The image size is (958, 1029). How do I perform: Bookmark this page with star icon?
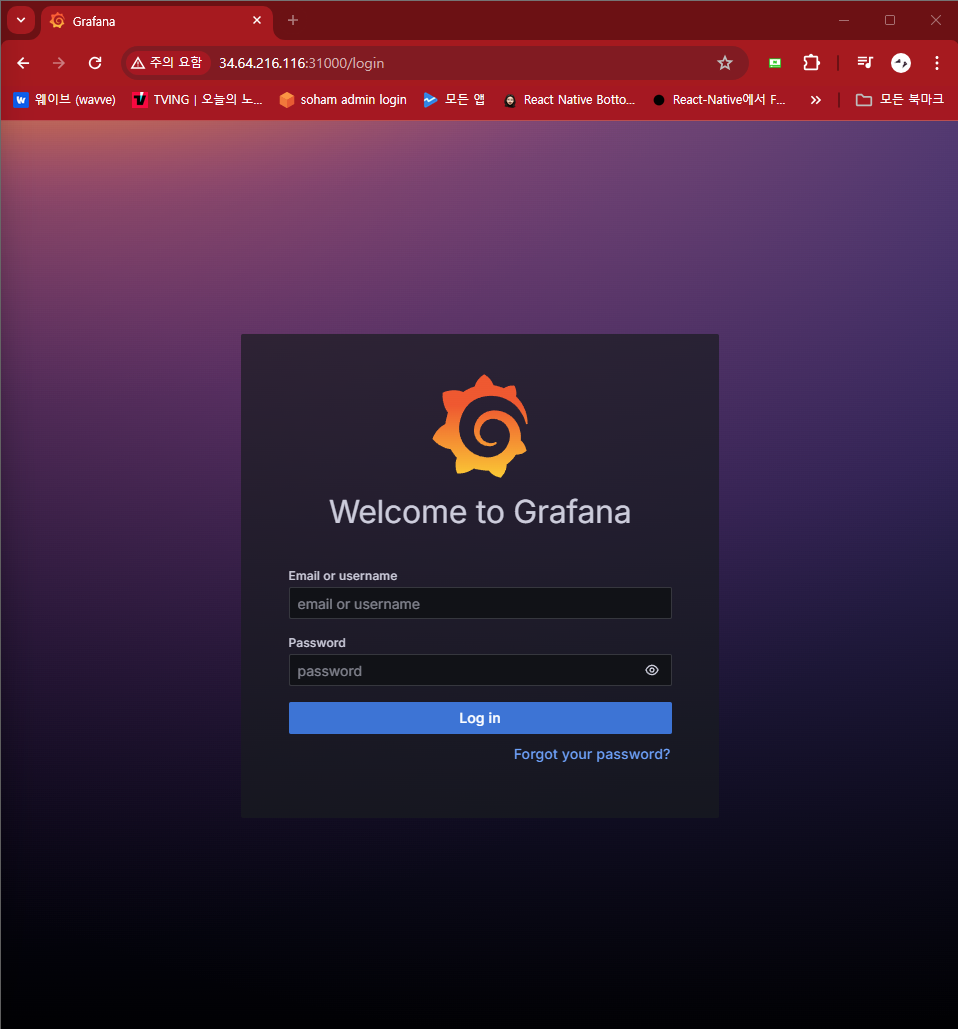(x=724, y=63)
